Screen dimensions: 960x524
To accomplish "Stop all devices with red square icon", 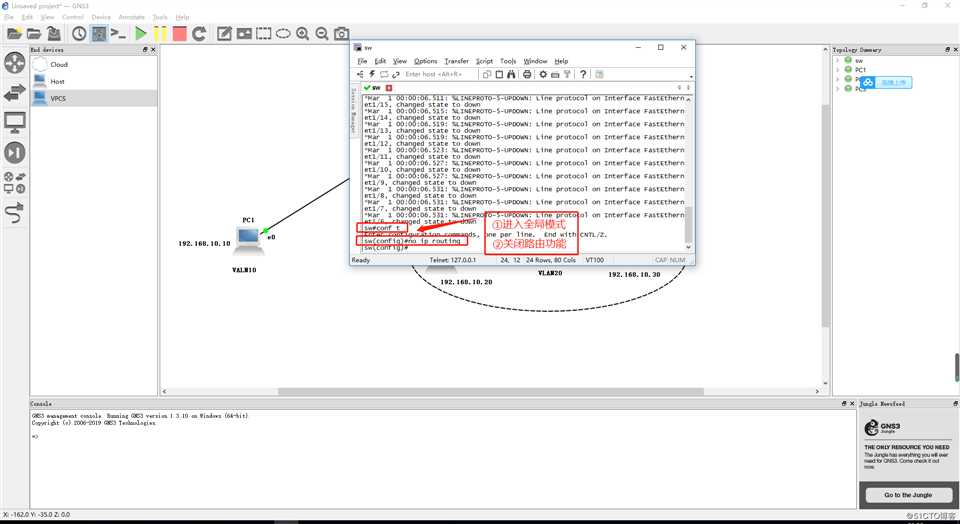I will pos(179,34).
